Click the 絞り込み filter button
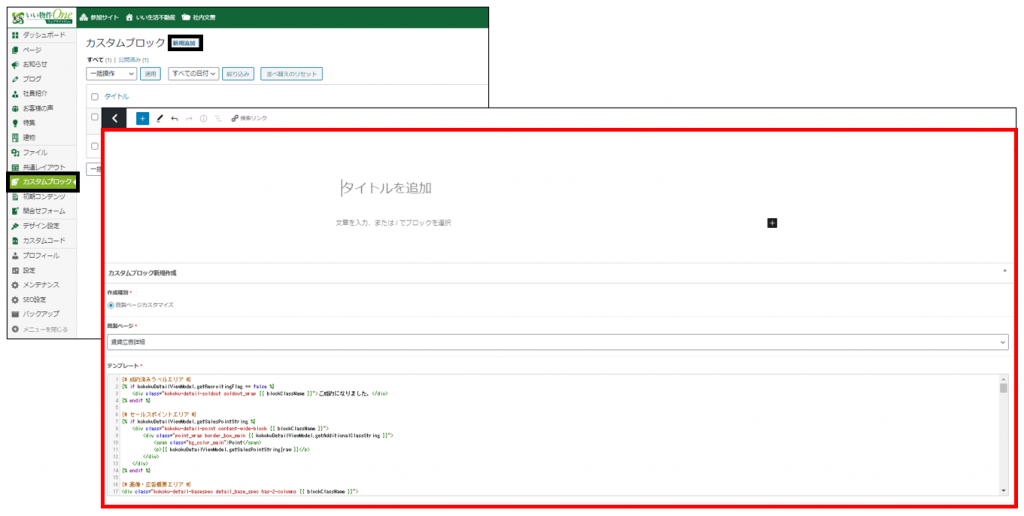Viewport: 1024px width, 516px height. (238, 74)
